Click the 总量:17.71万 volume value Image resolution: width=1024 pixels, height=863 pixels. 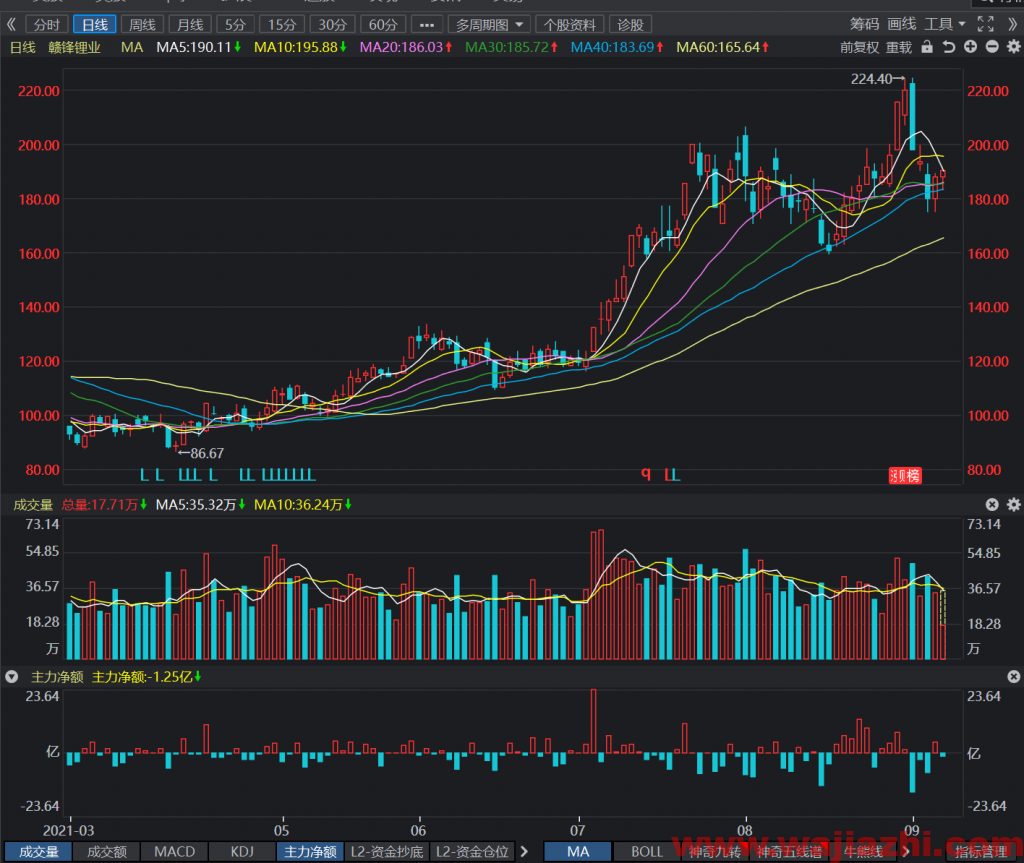(x=104, y=504)
